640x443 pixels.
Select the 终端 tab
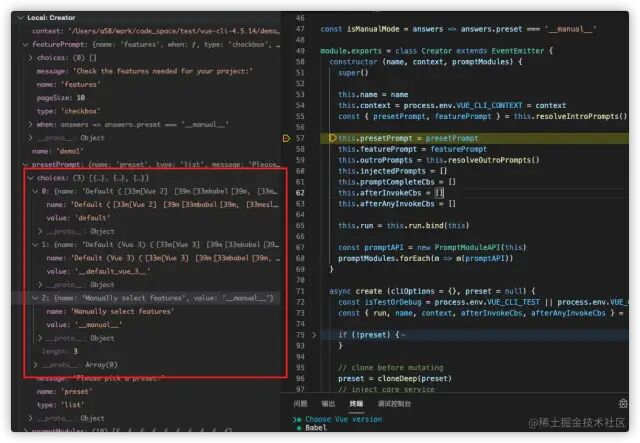356,404
